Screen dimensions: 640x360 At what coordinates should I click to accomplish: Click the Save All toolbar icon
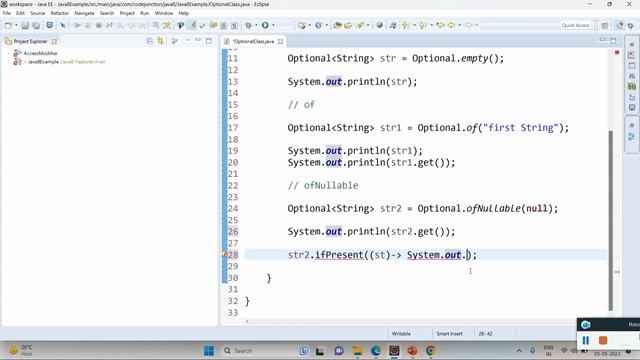click(36, 25)
